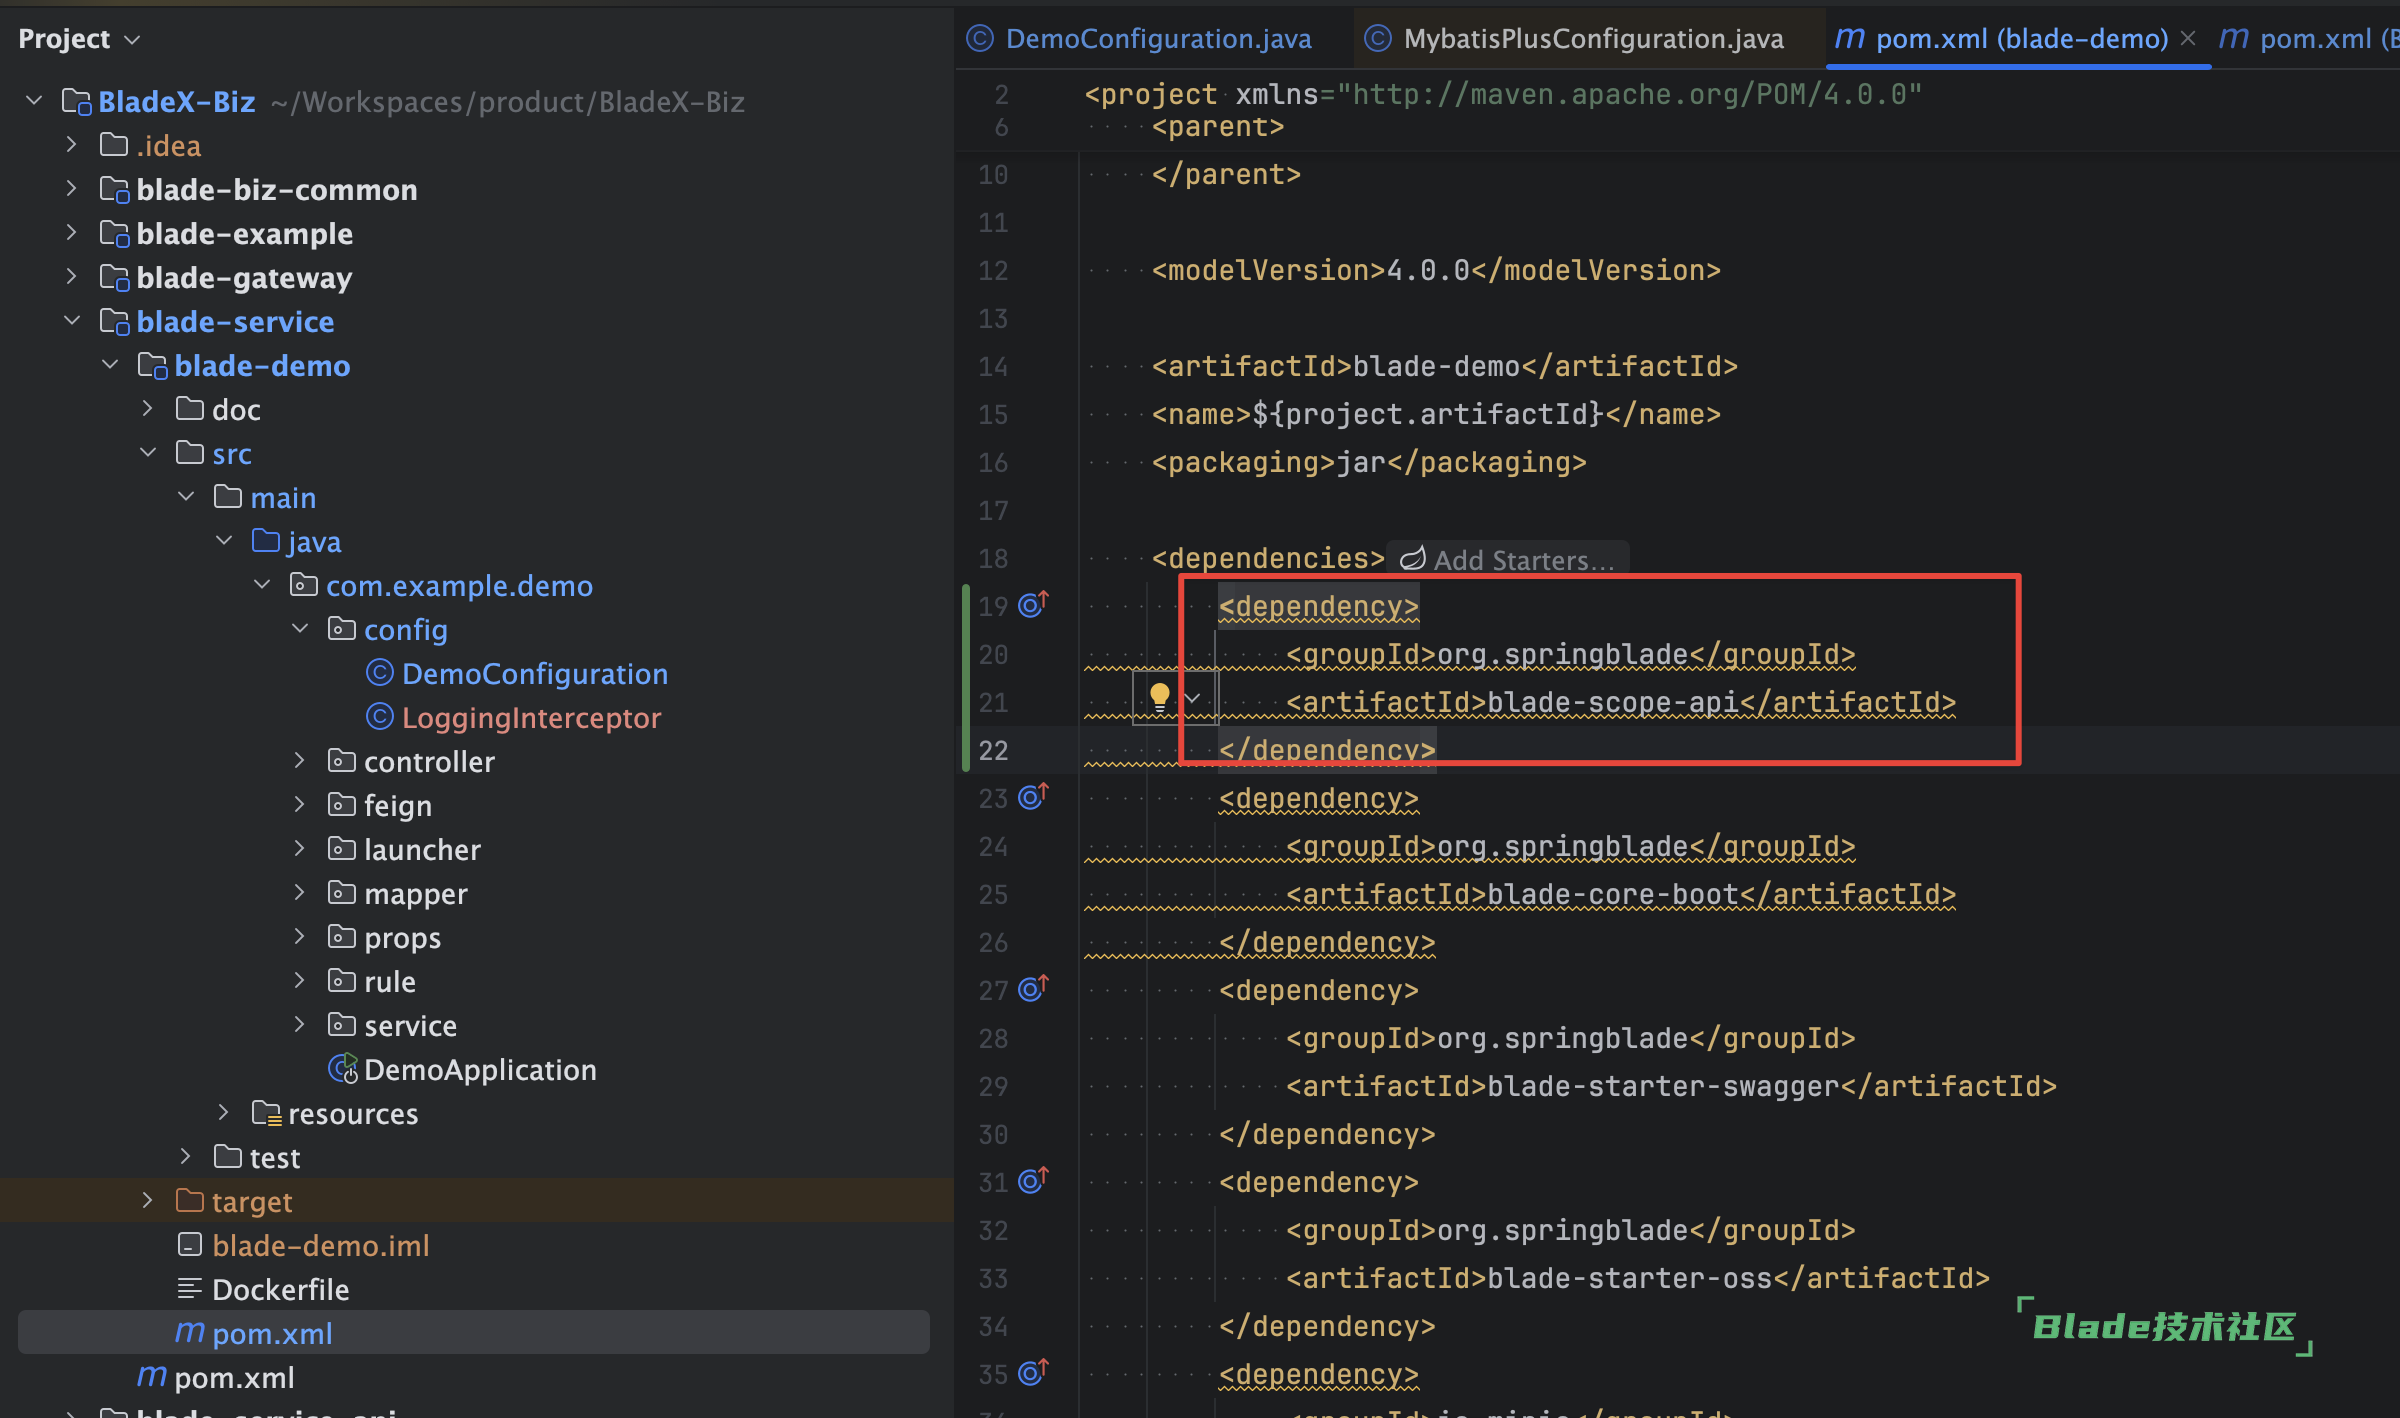Image resolution: width=2400 pixels, height=1418 pixels.
Task: Collapse the blade-service module
Action: [x=72, y=321]
